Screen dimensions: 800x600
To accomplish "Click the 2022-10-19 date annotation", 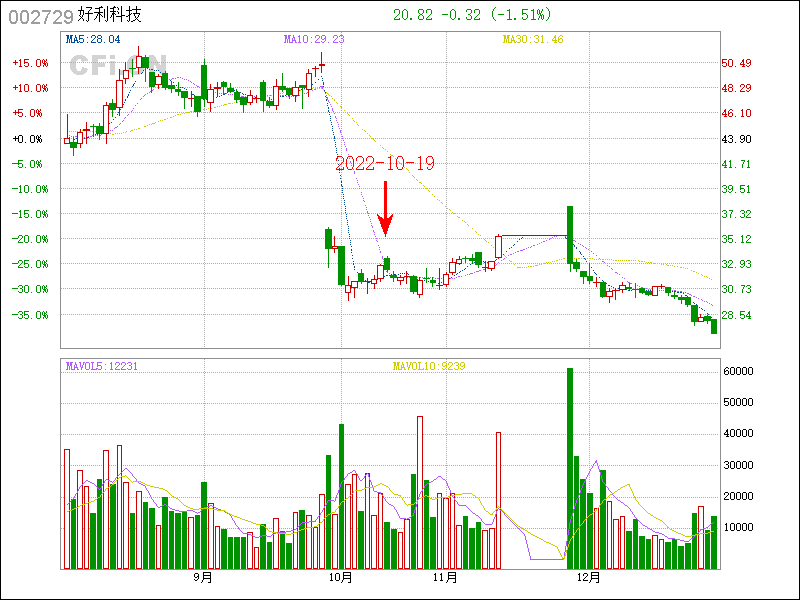I will coord(385,163).
